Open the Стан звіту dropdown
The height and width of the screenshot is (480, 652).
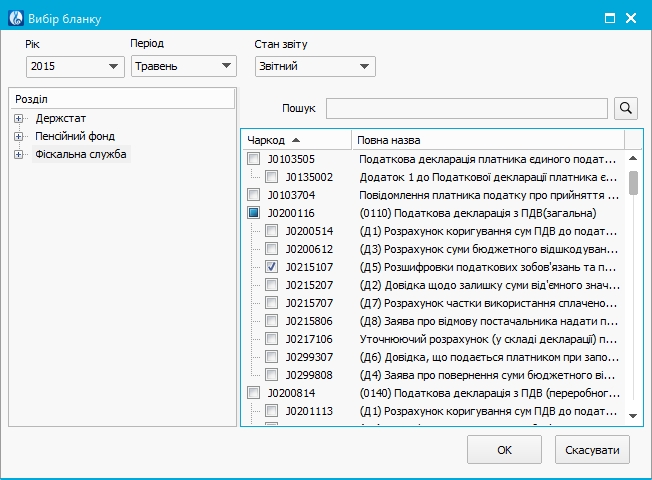(314, 67)
